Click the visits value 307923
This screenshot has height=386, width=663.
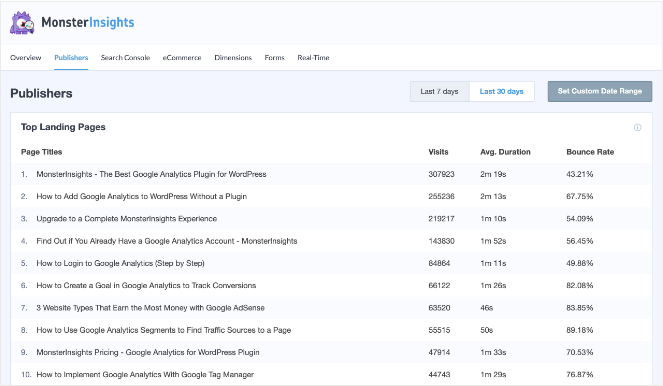click(441, 174)
